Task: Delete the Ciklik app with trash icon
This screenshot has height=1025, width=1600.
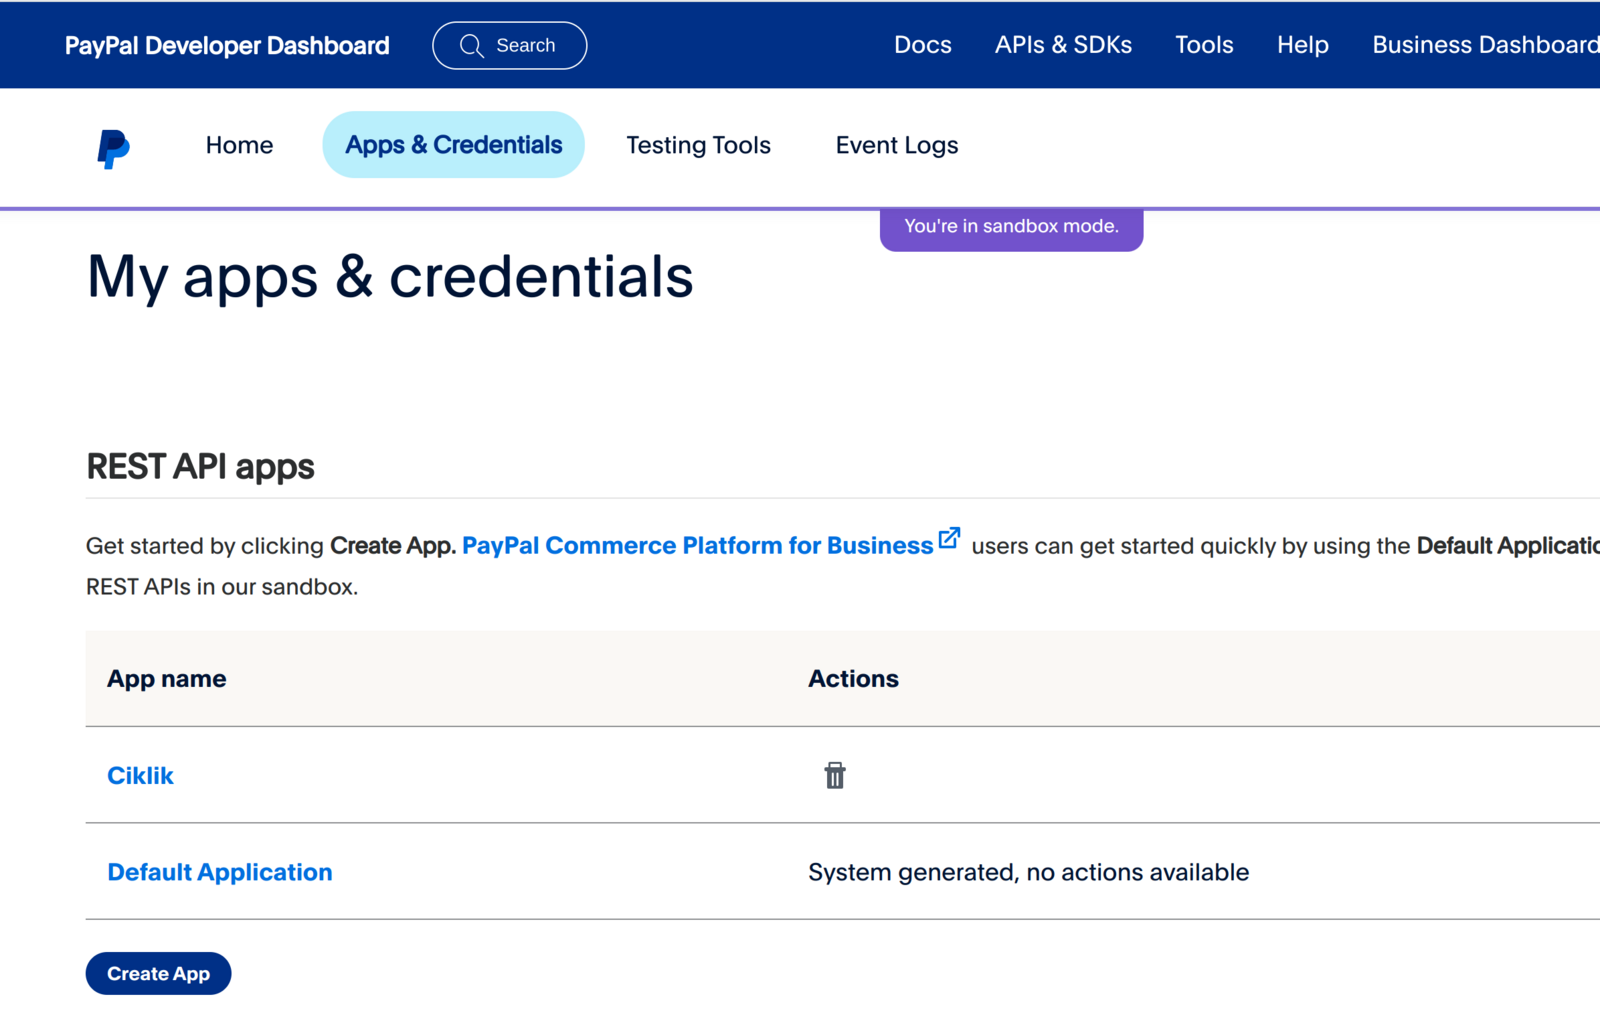Action: pyautogui.click(x=835, y=775)
